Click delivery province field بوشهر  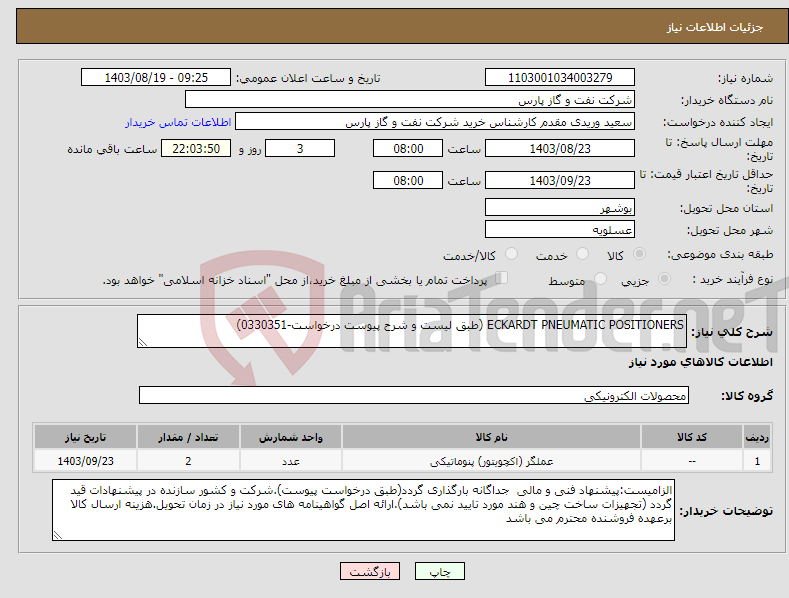(x=560, y=207)
